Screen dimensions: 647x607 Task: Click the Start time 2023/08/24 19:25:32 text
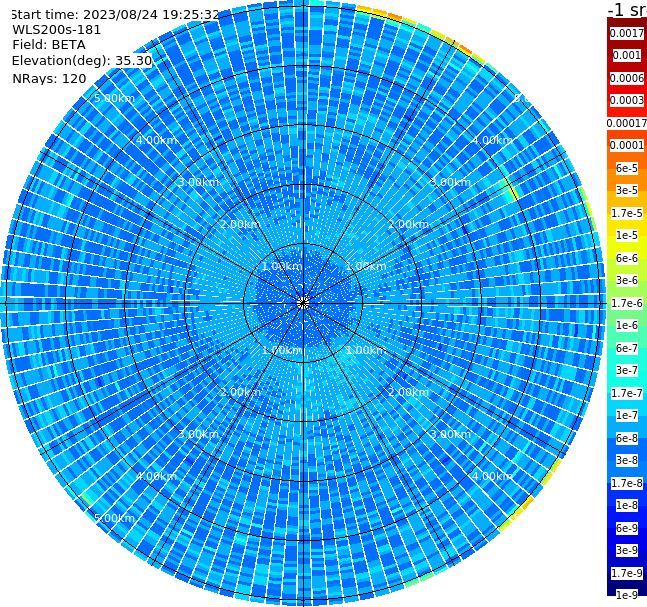(115, 14)
